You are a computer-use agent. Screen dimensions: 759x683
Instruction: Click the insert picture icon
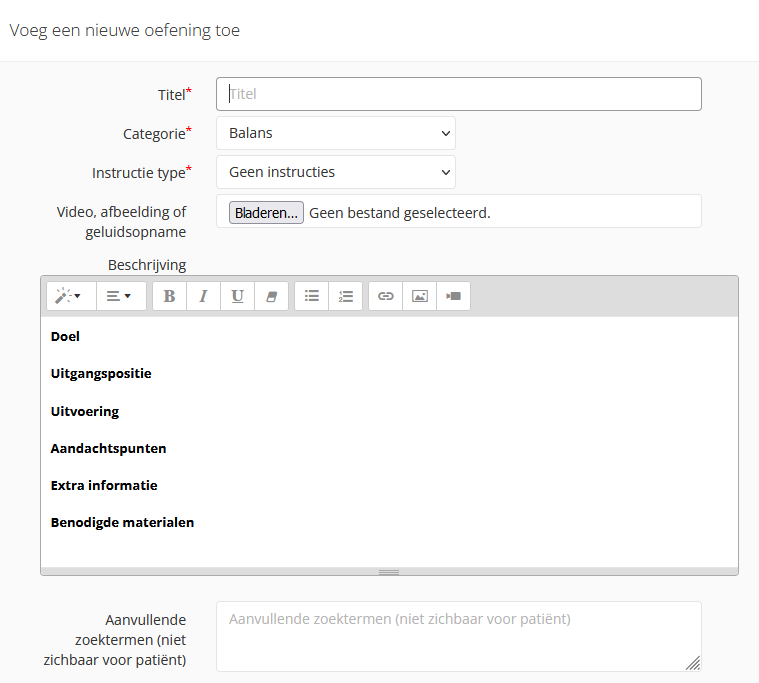pyautogui.click(x=420, y=296)
